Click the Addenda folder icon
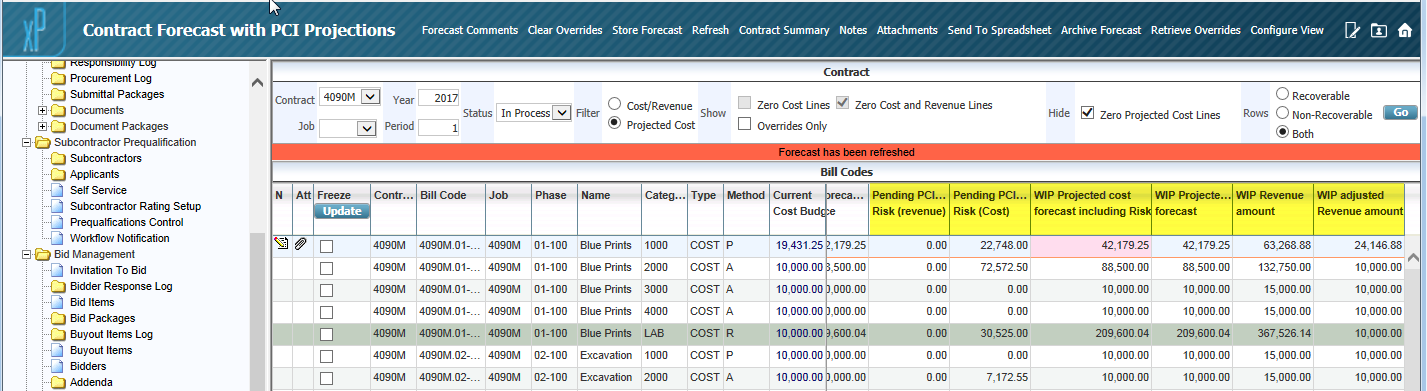The height and width of the screenshot is (391, 1427). click(x=58, y=382)
